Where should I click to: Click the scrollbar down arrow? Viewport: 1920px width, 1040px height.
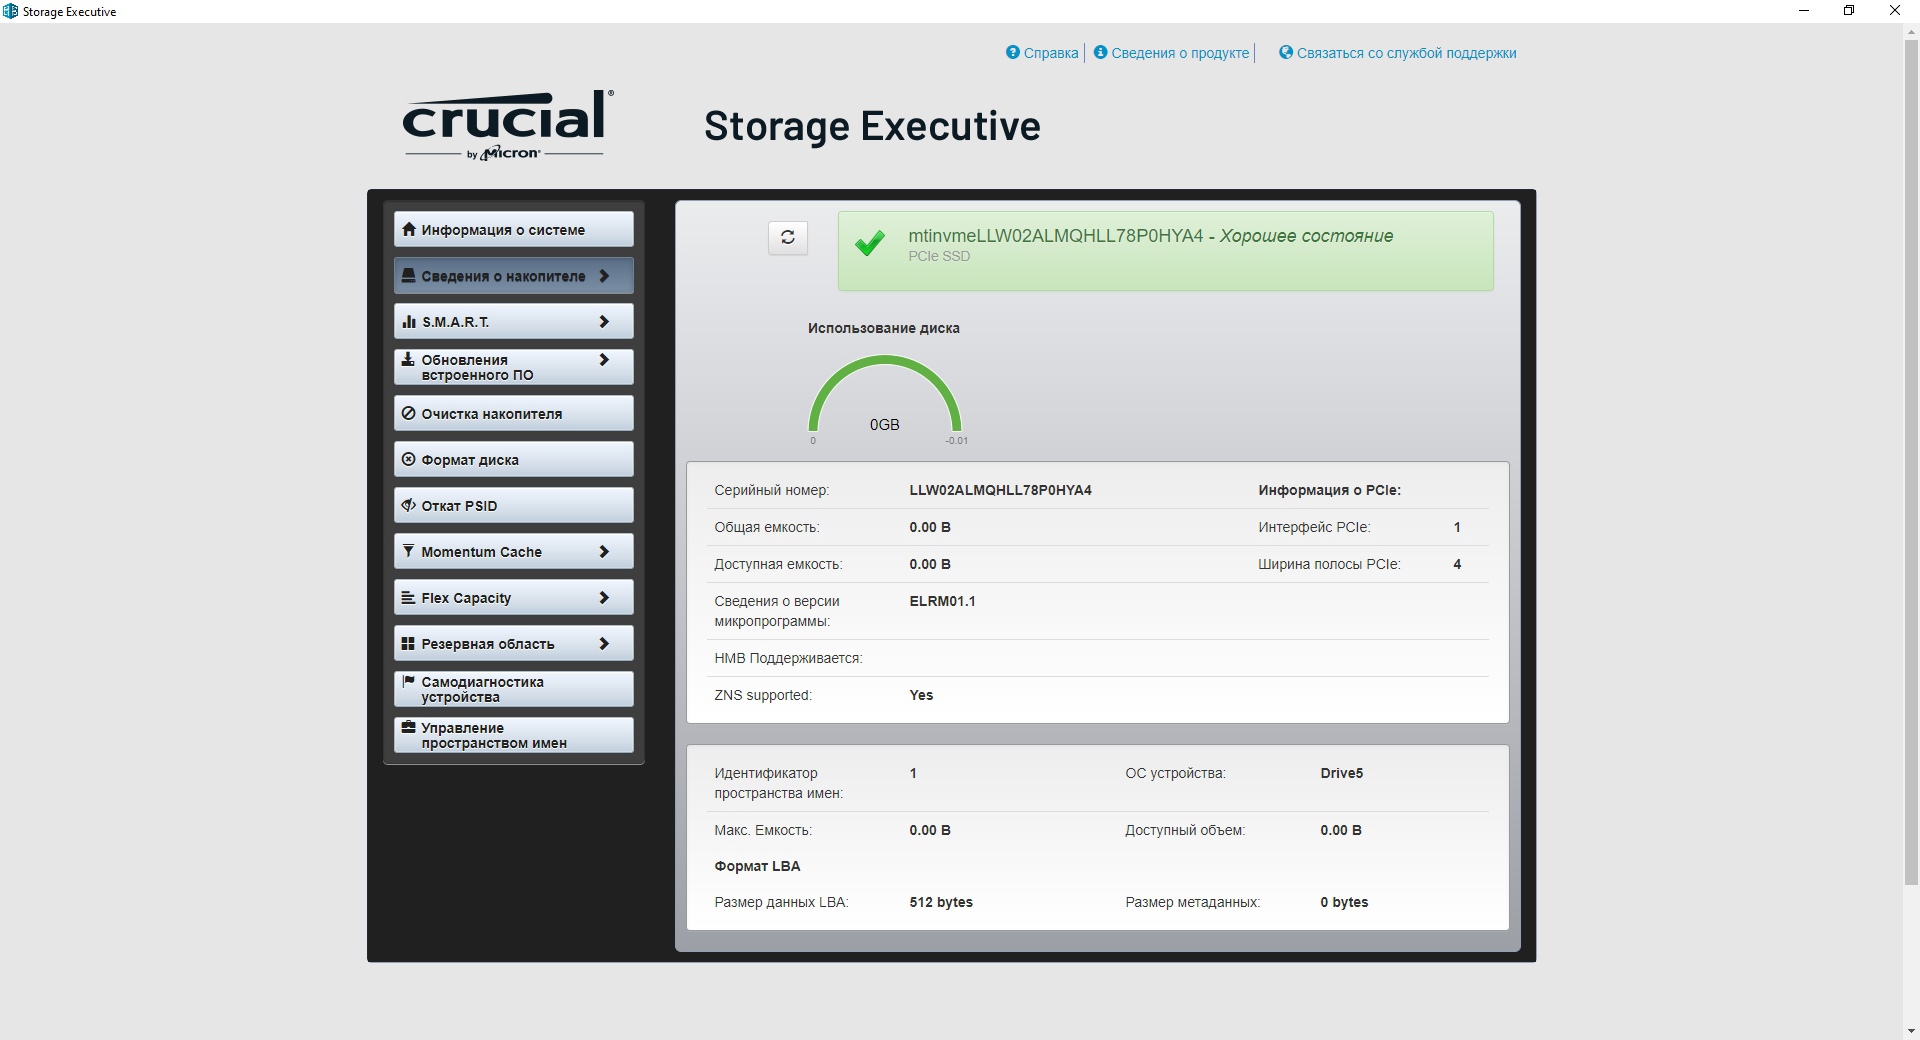[x=1911, y=1030]
